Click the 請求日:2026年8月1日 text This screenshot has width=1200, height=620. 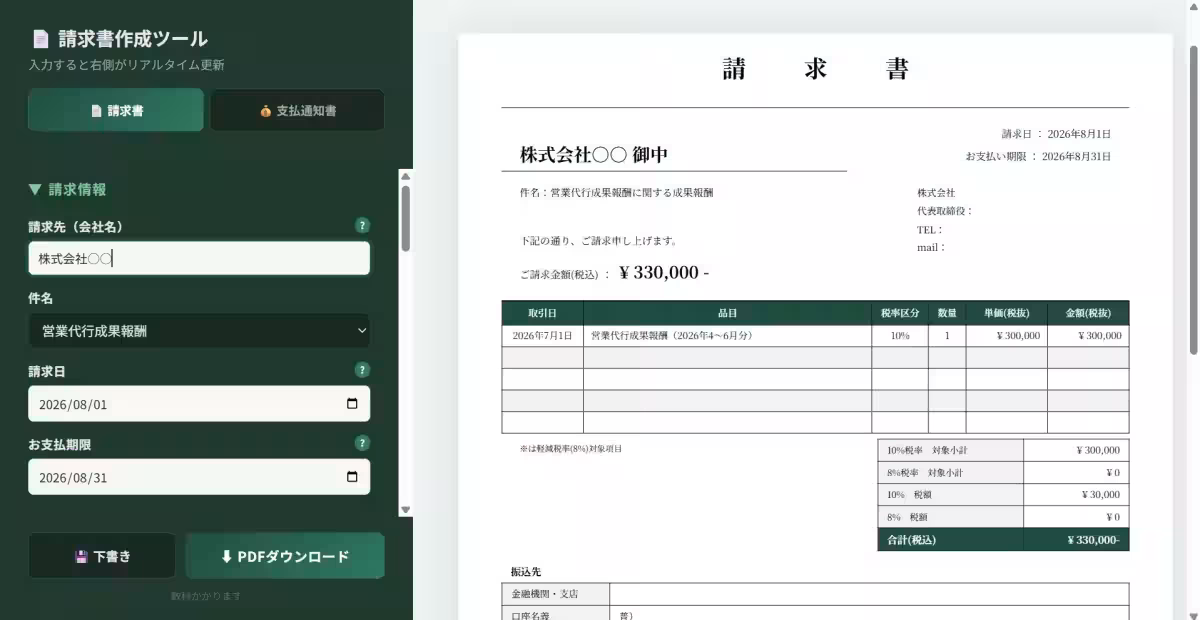coord(1056,134)
